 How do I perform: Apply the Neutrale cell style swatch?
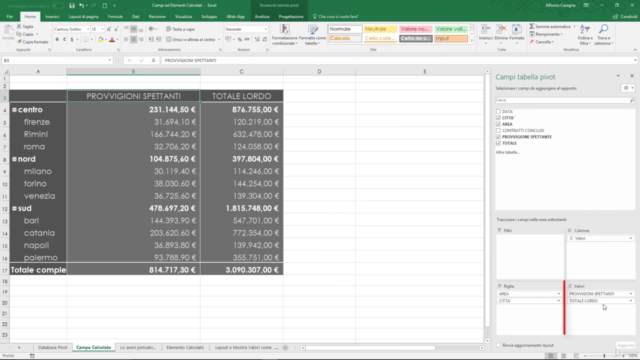click(380, 29)
